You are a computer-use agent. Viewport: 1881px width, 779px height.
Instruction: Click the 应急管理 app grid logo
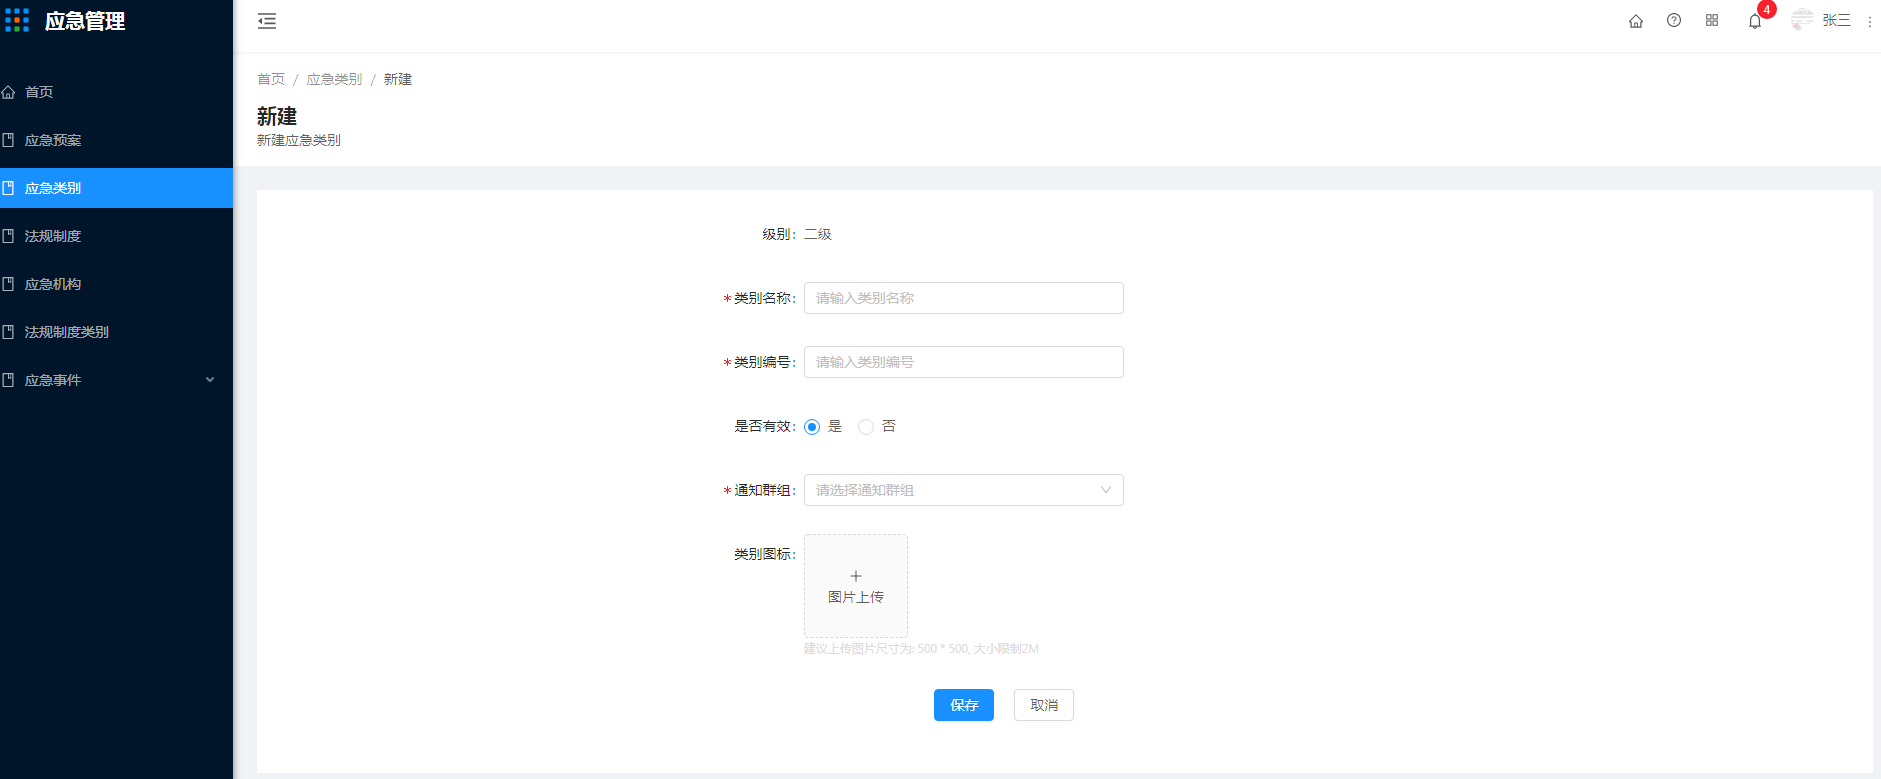point(17,20)
